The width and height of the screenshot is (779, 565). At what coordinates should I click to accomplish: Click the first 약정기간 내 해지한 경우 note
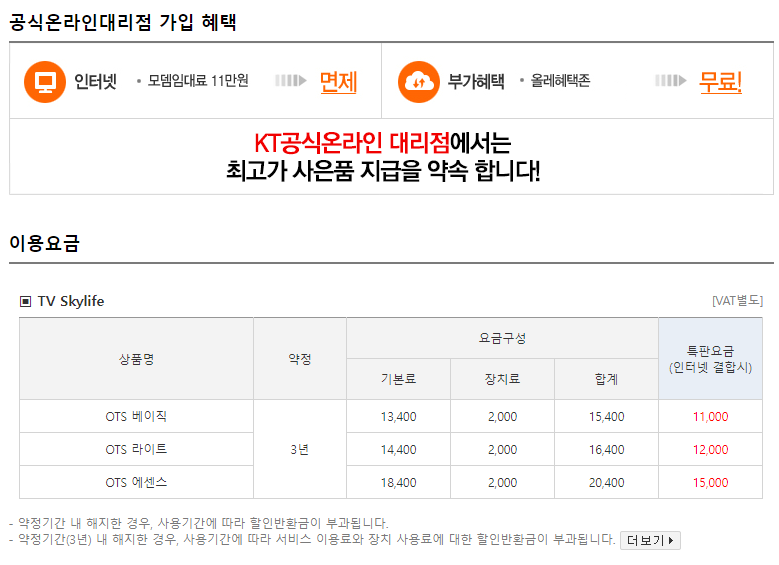[x=199, y=523]
